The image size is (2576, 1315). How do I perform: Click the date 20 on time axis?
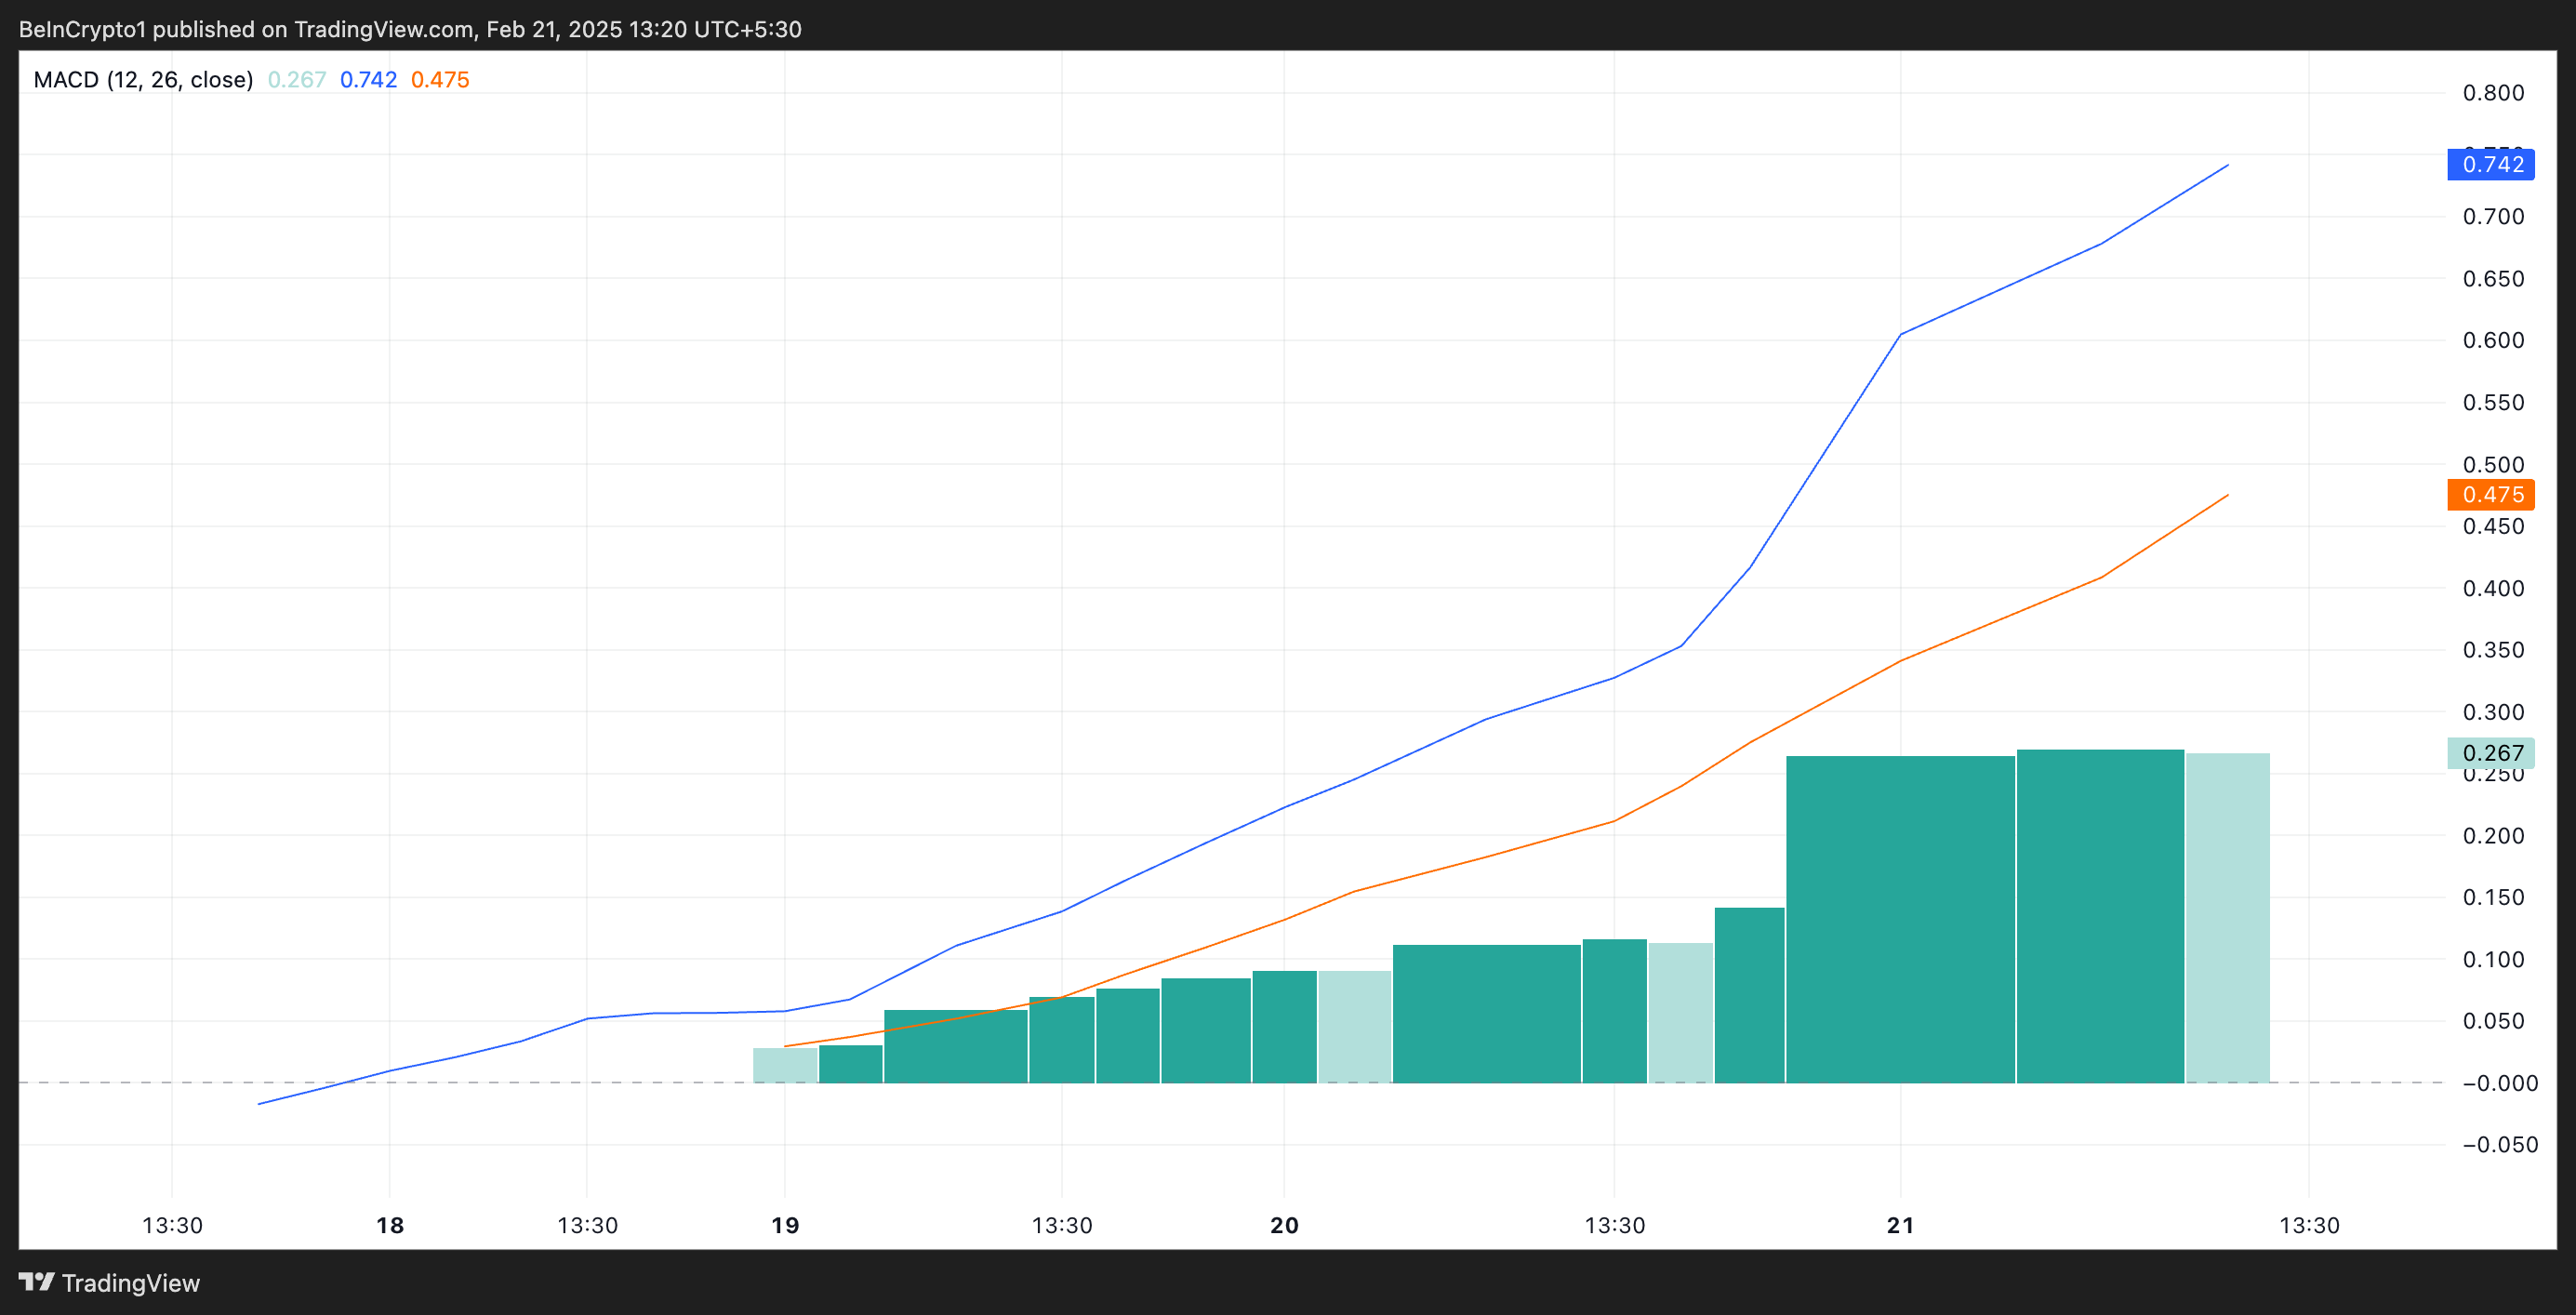1284,1225
